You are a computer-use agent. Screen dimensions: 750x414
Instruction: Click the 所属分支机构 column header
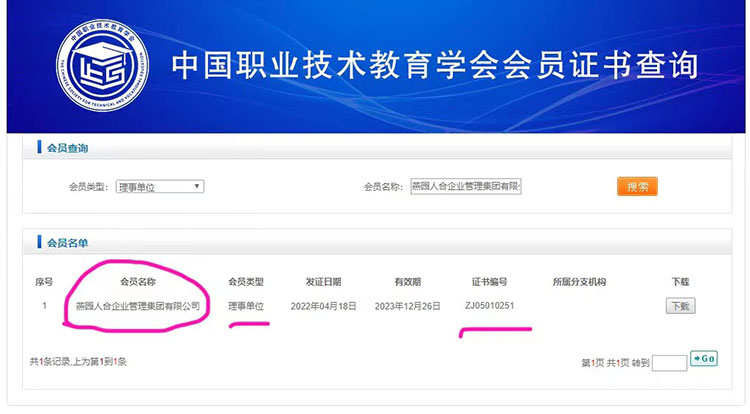click(579, 282)
